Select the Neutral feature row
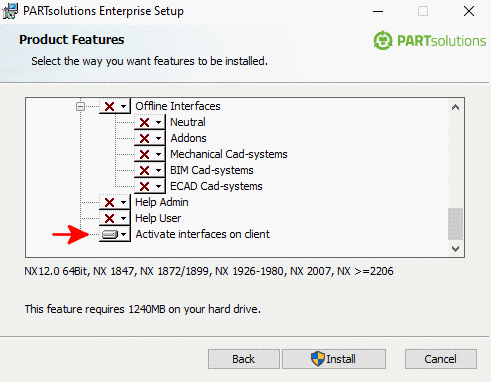 (188, 122)
